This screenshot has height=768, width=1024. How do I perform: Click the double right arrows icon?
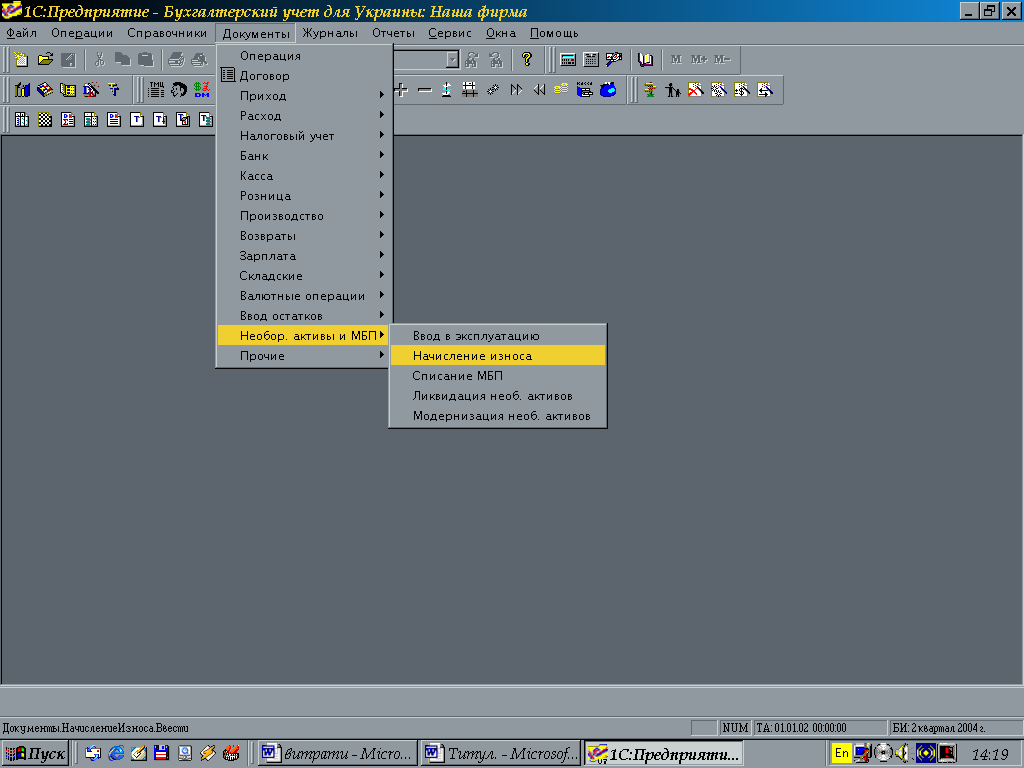[516, 89]
